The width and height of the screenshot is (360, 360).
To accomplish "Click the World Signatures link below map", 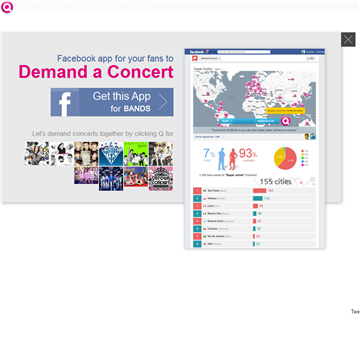I will pos(208,137).
